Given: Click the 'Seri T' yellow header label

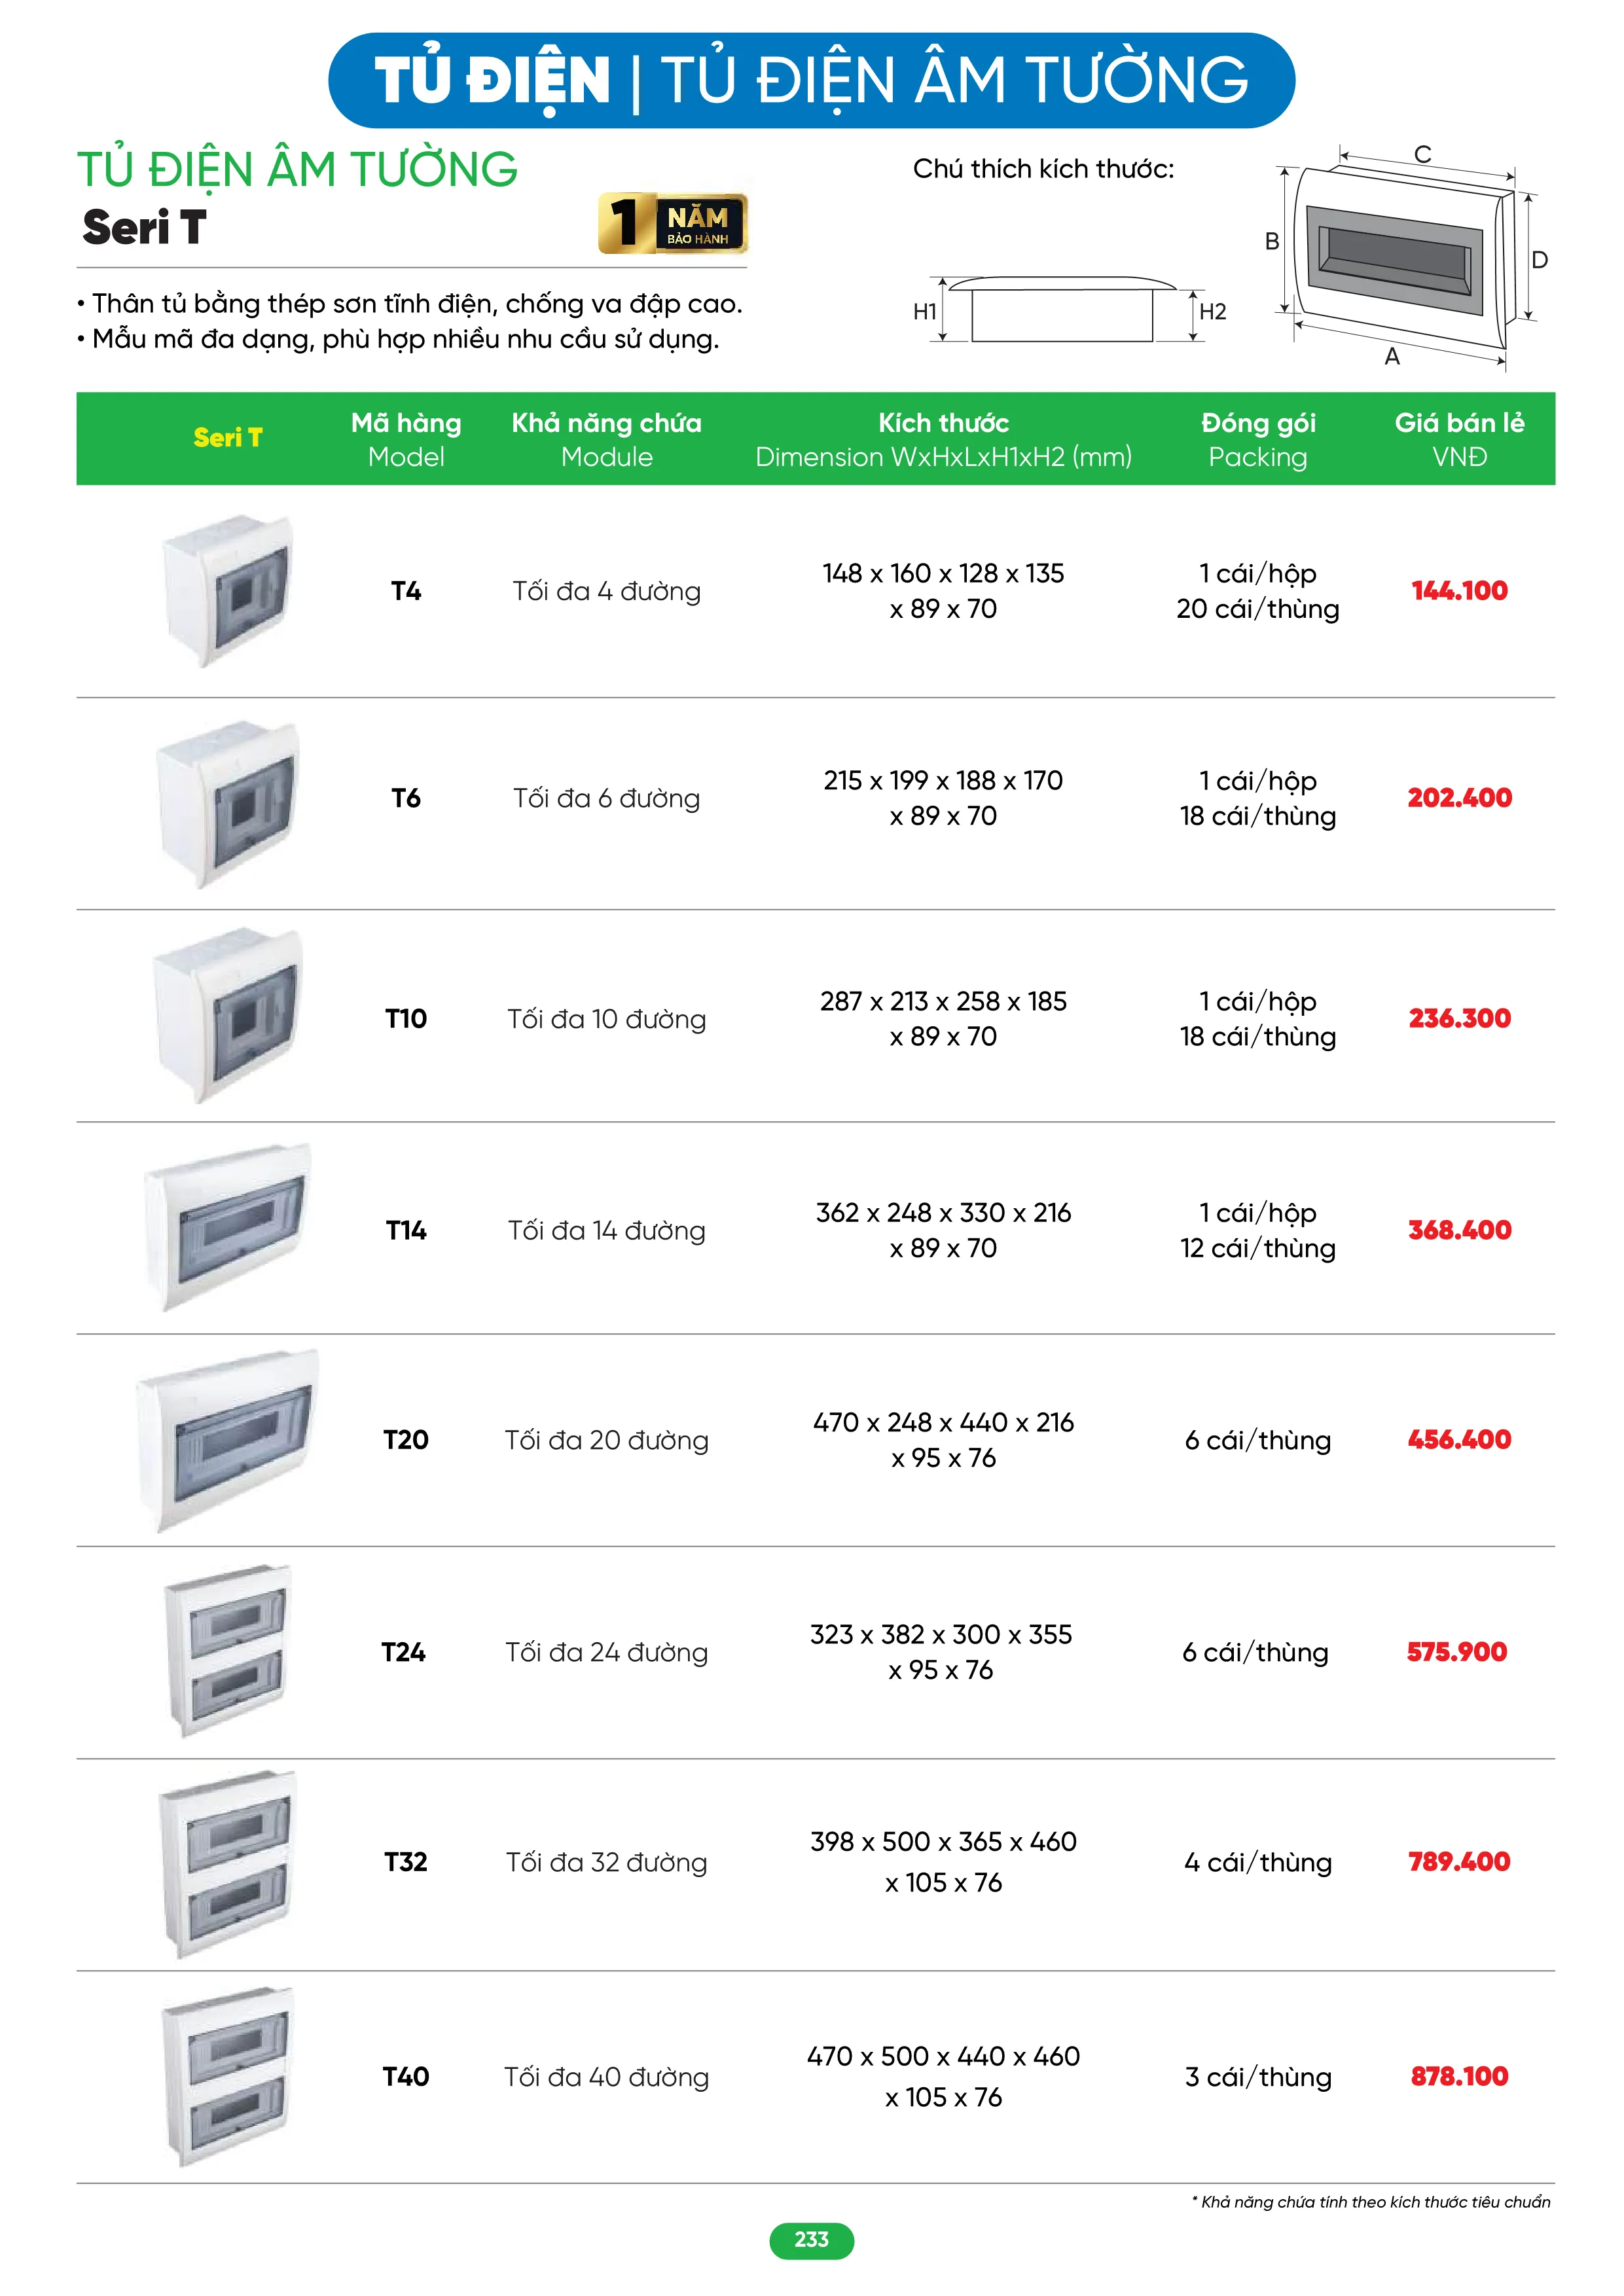Looking at the screenshot, I should 228,438.
